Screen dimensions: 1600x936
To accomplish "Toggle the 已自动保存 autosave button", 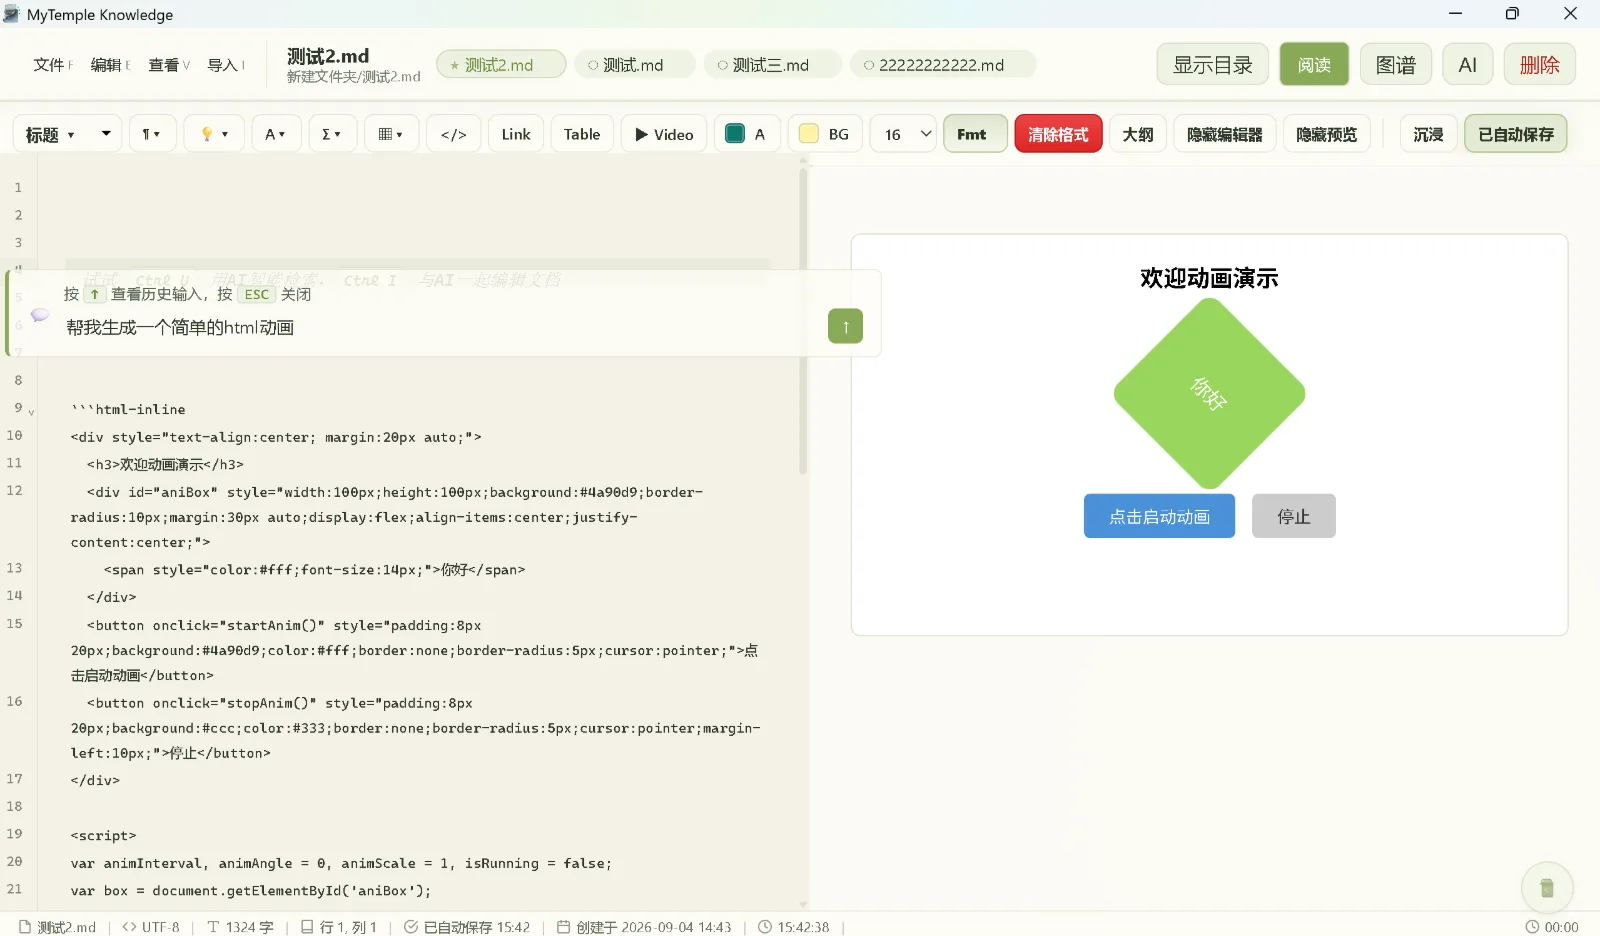I will click(x=1516, y=134).
